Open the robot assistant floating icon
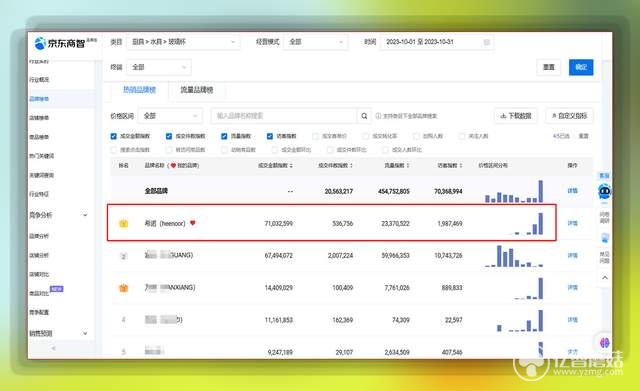Viewport: 640px width, 391px height. 604,191
